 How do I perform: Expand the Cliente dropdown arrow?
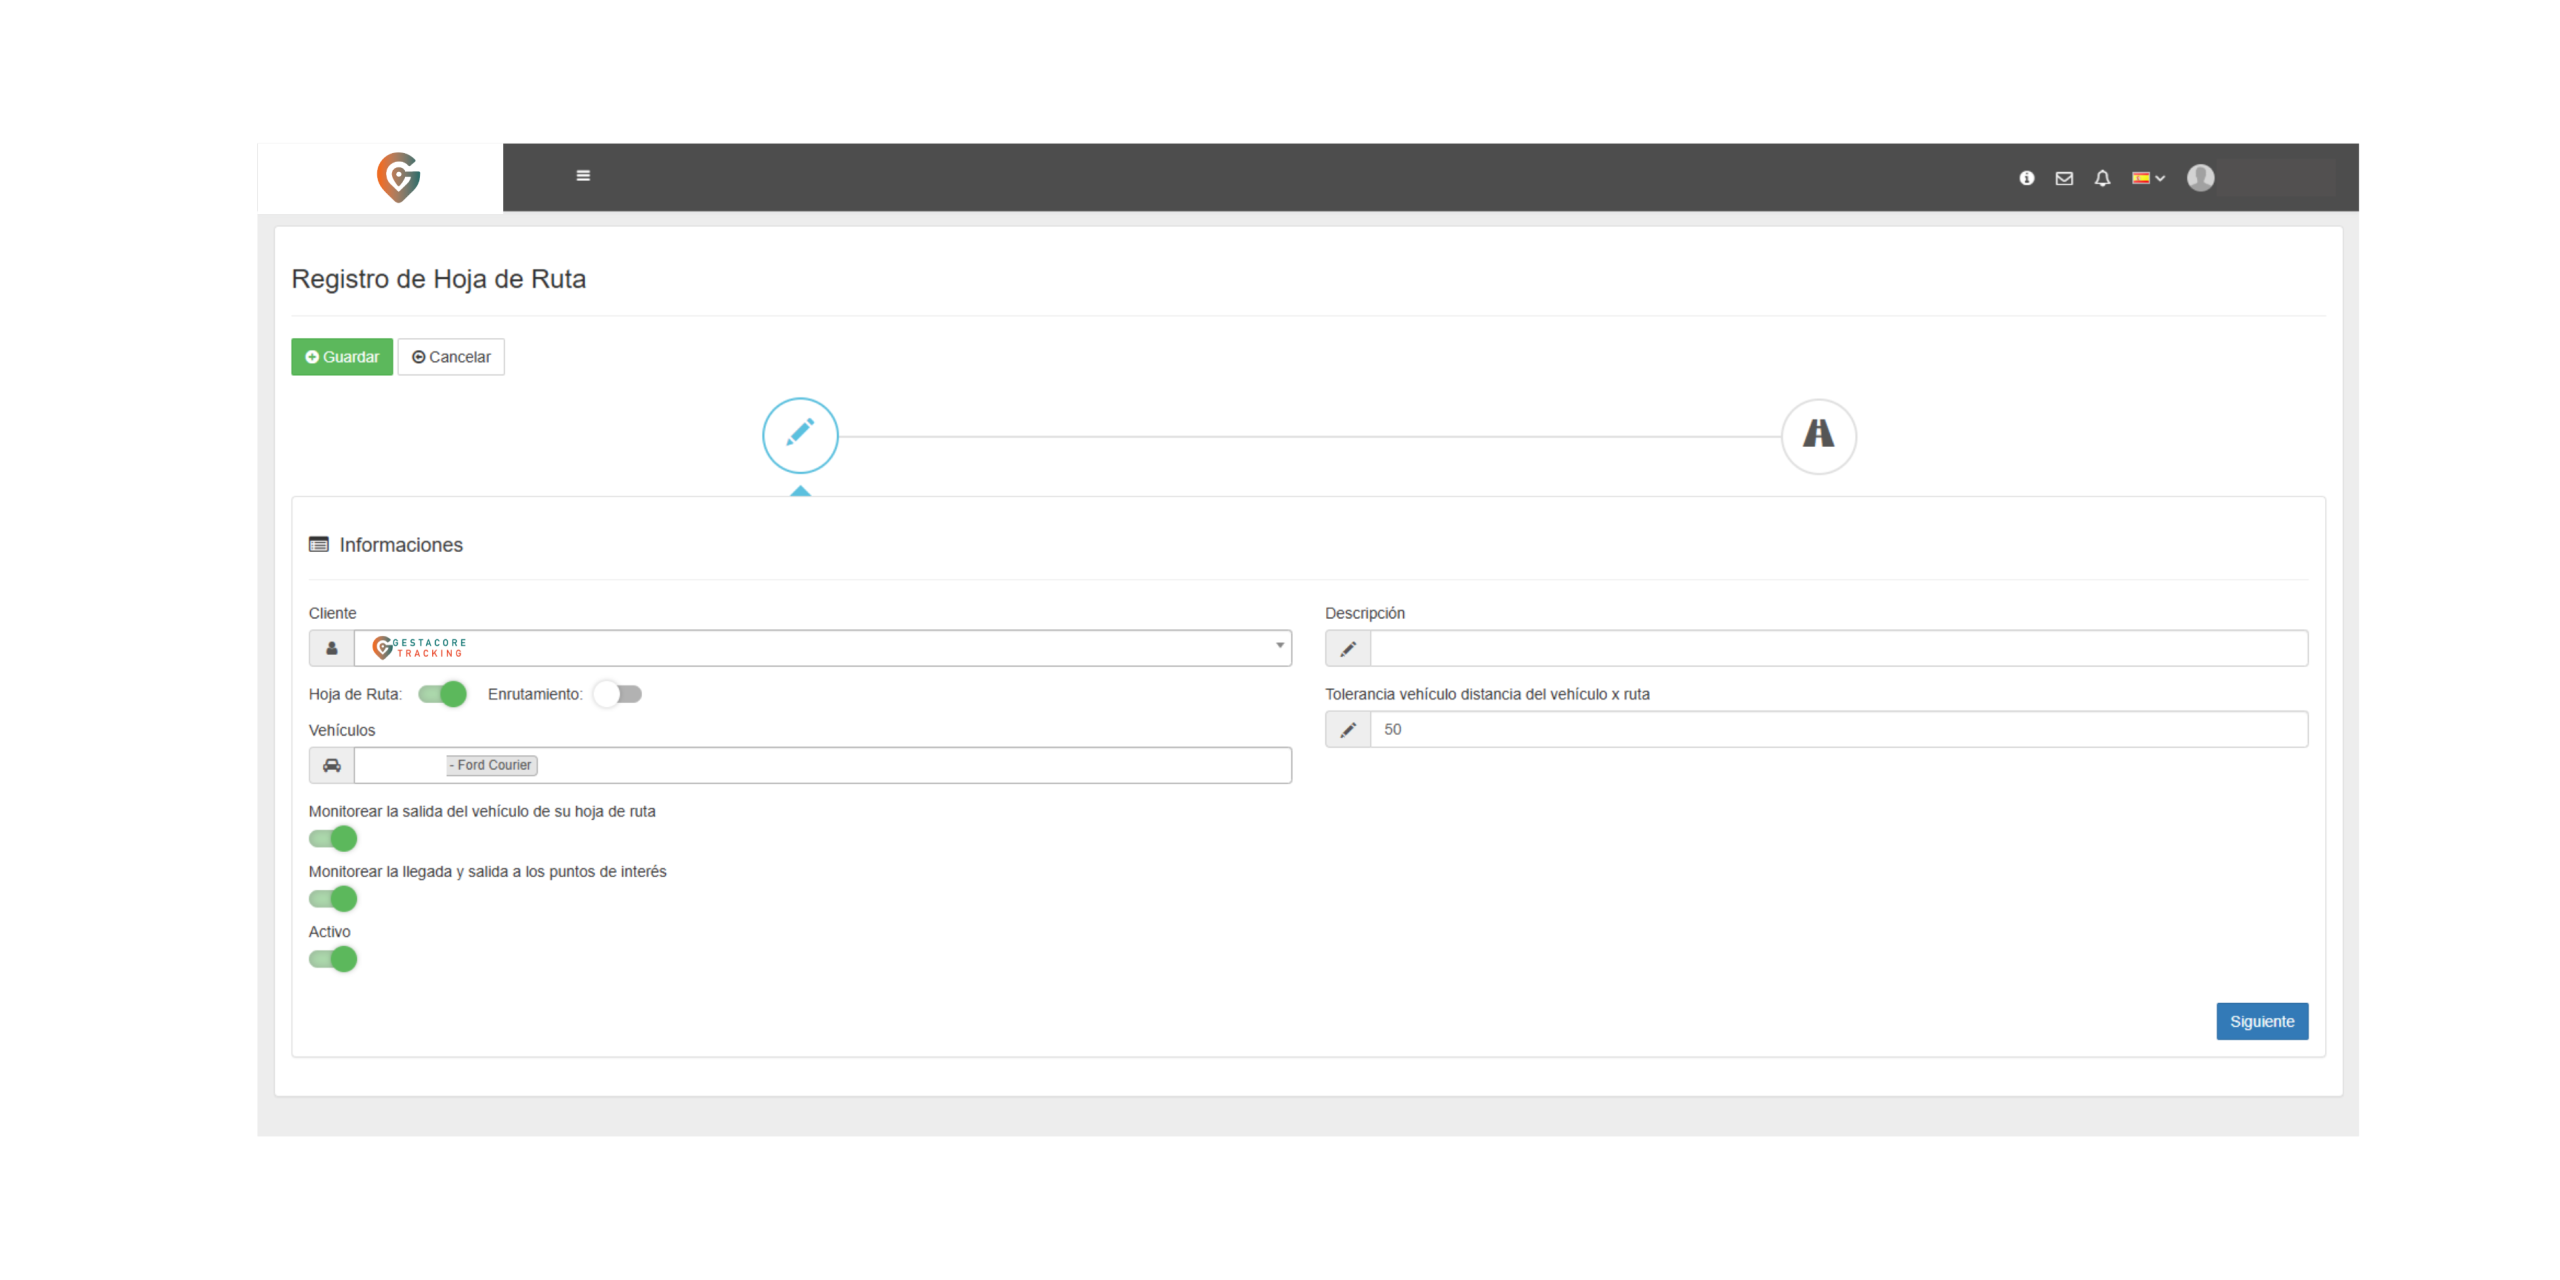click(x=1279, y=646)
